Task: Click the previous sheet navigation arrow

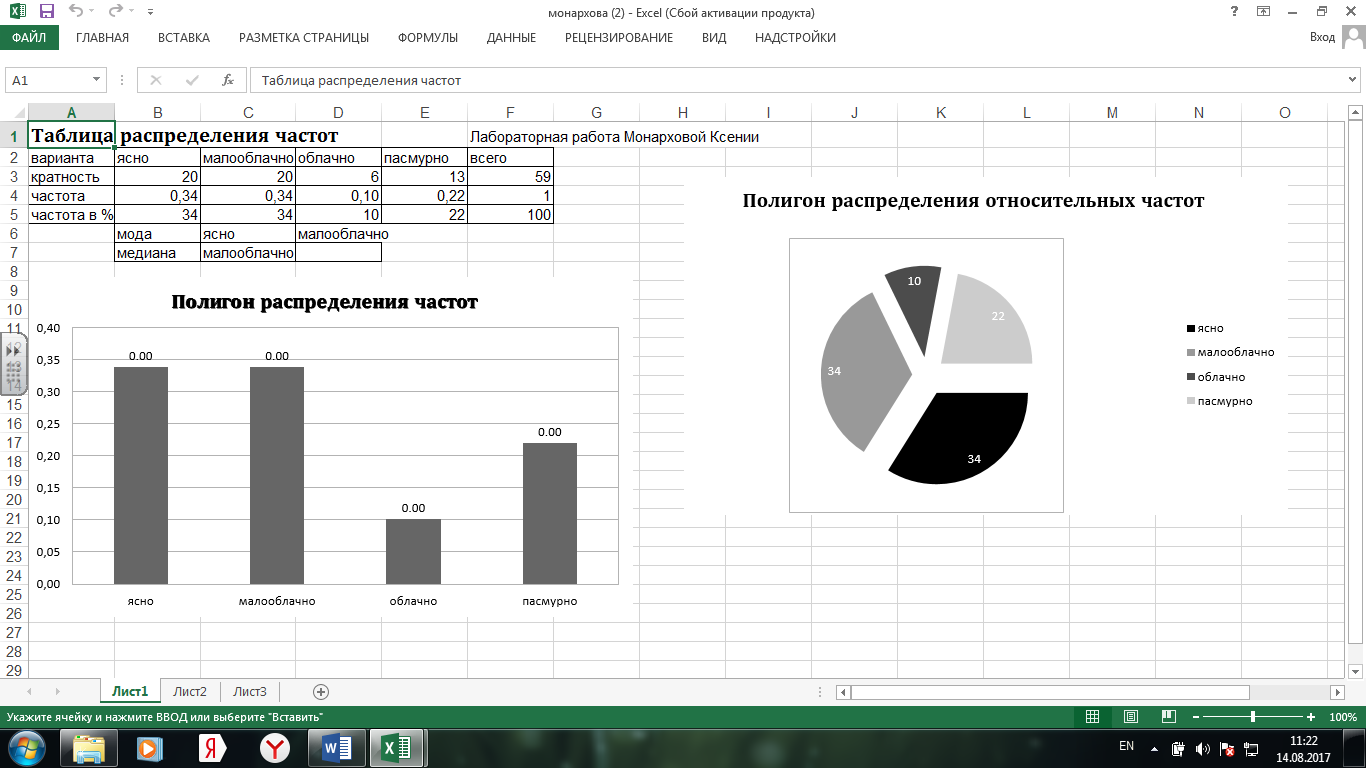Action: tap(29, 691)
